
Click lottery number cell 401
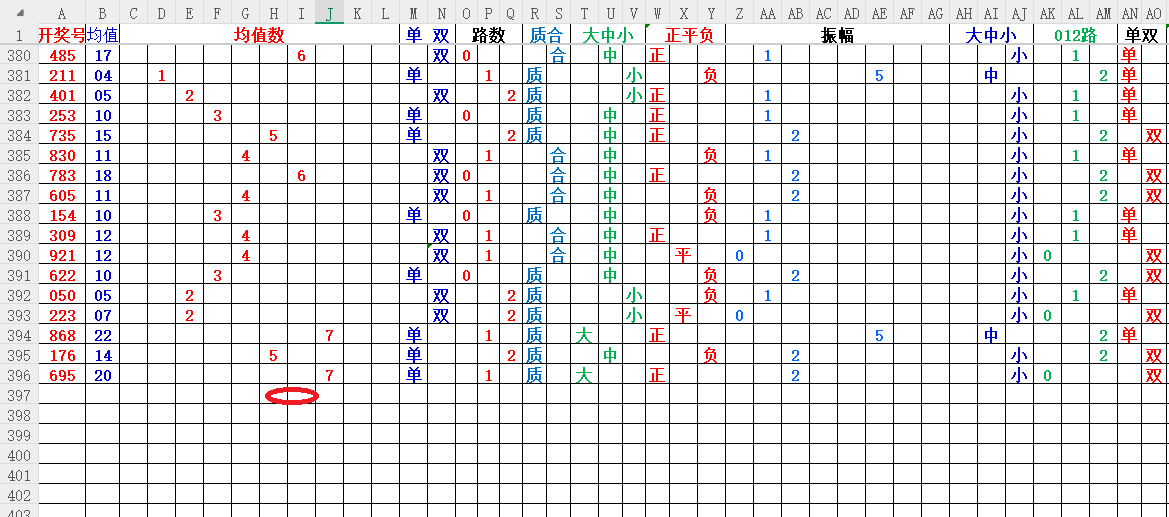61,95
